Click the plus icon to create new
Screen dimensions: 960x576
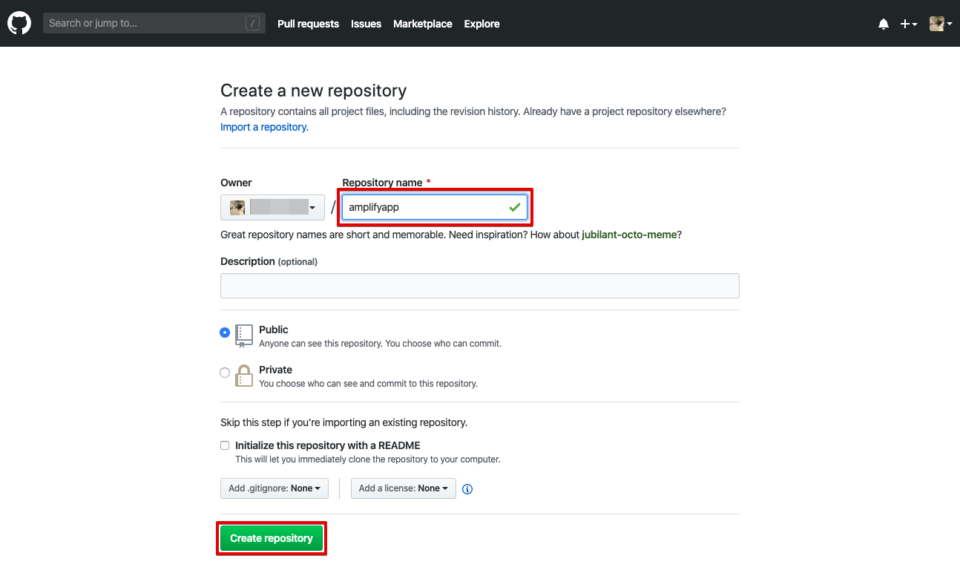coord(905,23)
